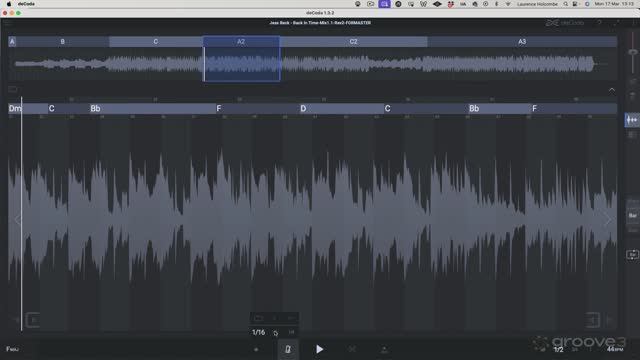Image resolution: width=640 pixels, height=360 pixels.
Task: Collapse the overview with the chevron-up arrow
Action: (611, 90)
